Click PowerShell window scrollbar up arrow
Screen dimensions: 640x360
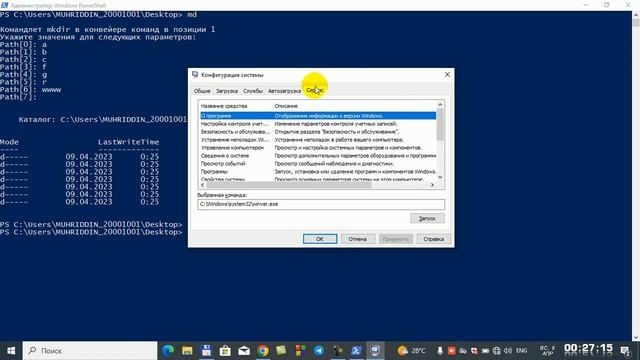coord(636,15)
